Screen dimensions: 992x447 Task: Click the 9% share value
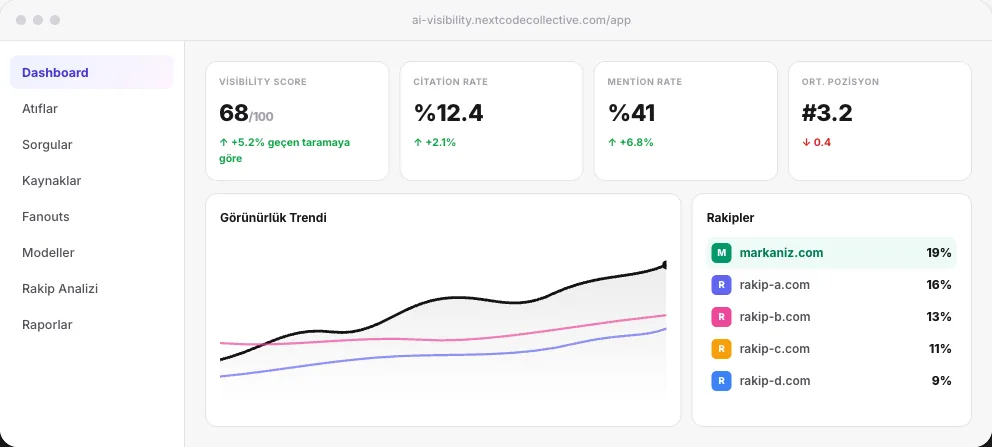point(941,381)
